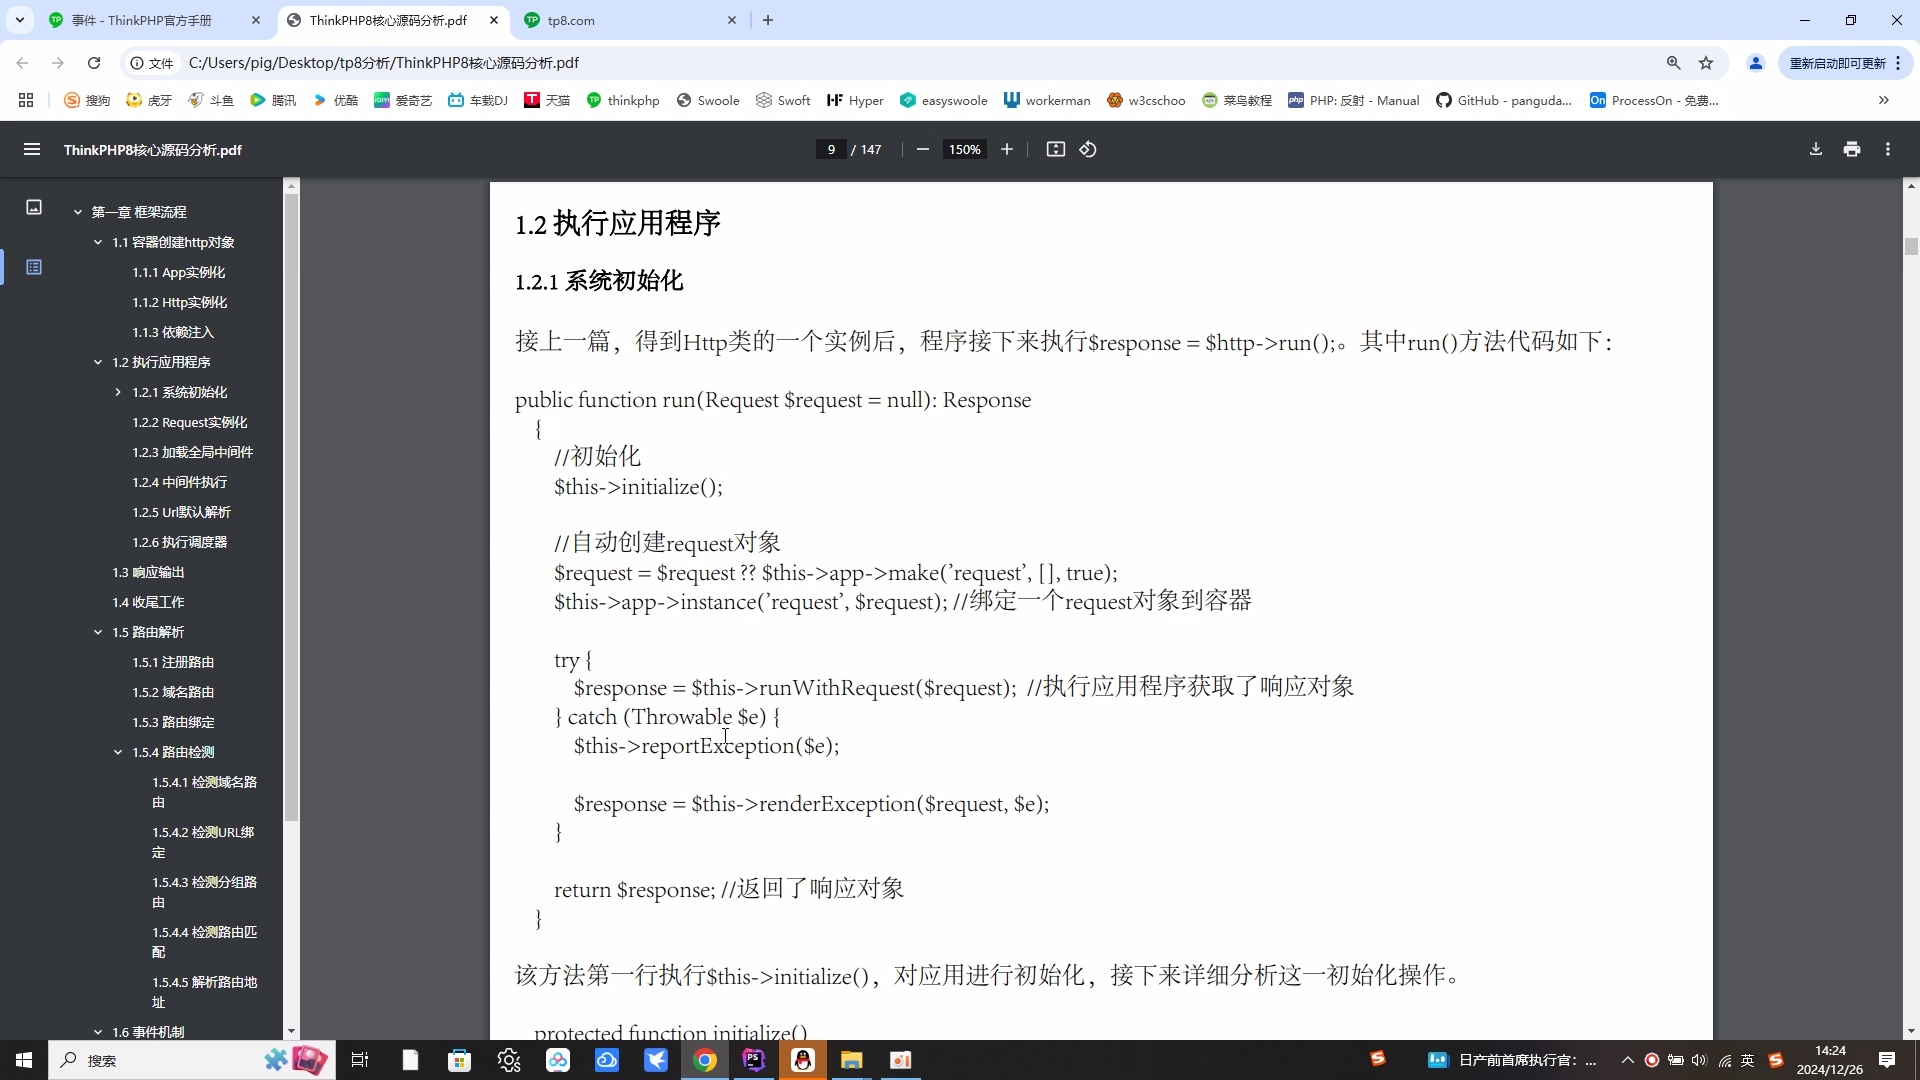
Task: Click the PDF document vertical scrollbar
Action: pos(1911,246)
